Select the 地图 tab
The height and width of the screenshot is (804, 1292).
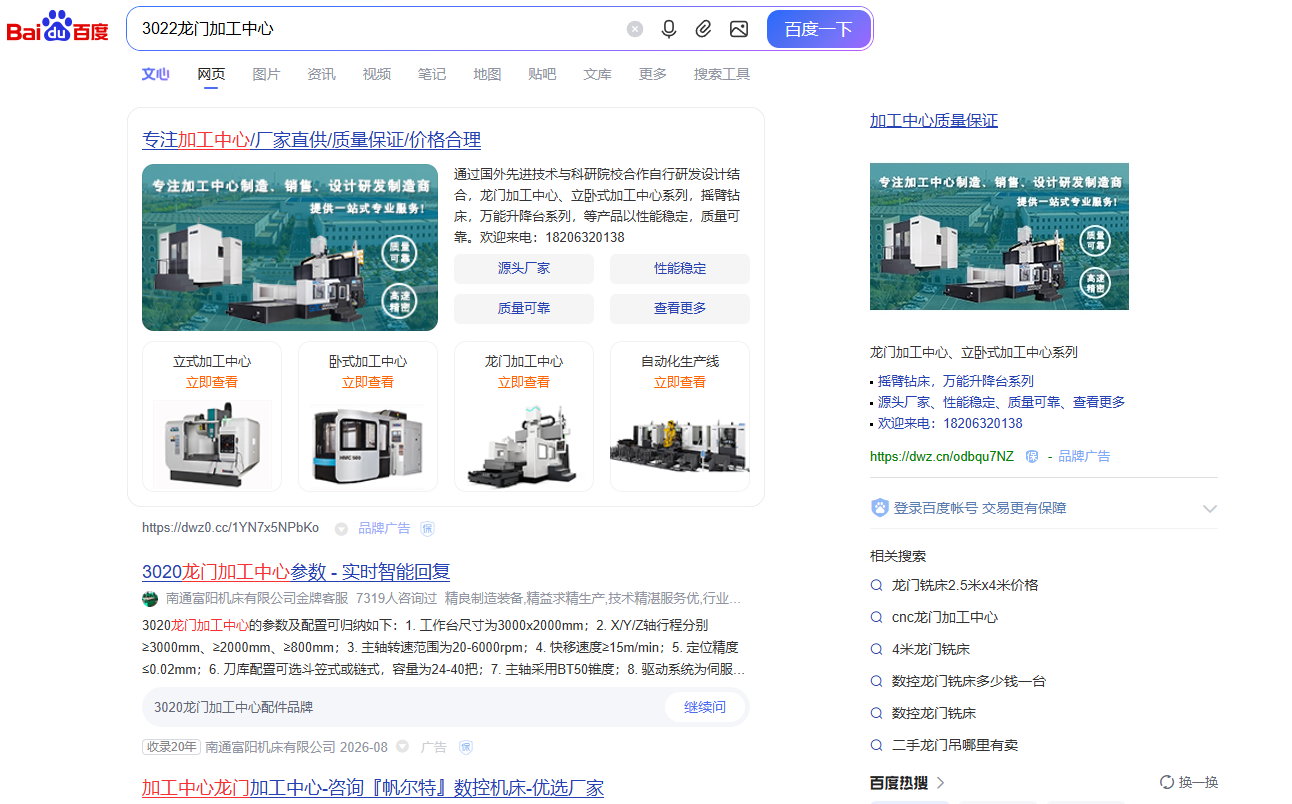click(x=487, y=74)
